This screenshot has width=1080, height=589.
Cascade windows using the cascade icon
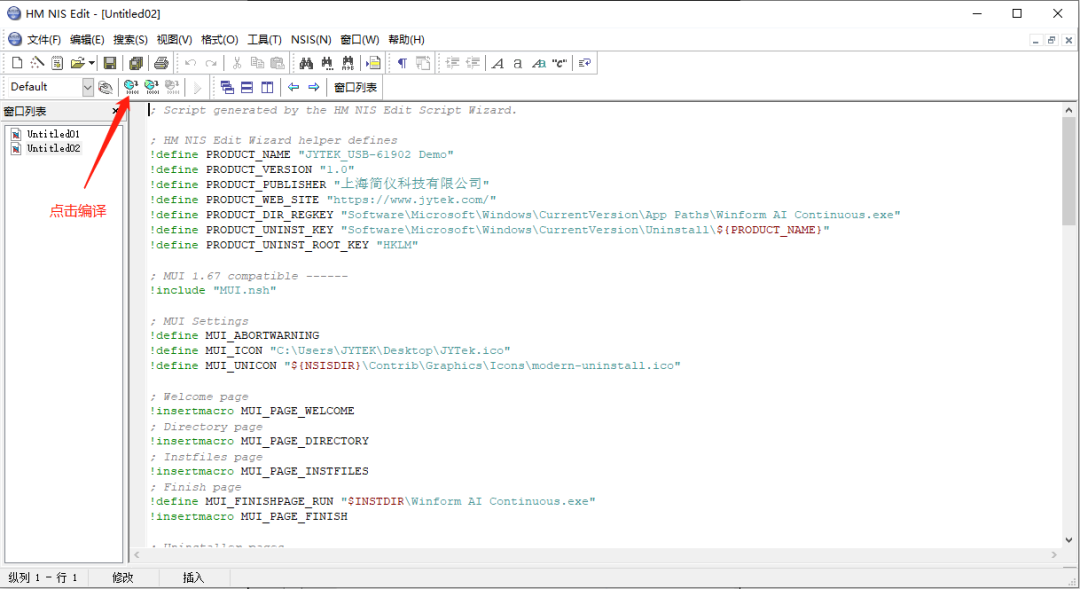click(227, 87)
